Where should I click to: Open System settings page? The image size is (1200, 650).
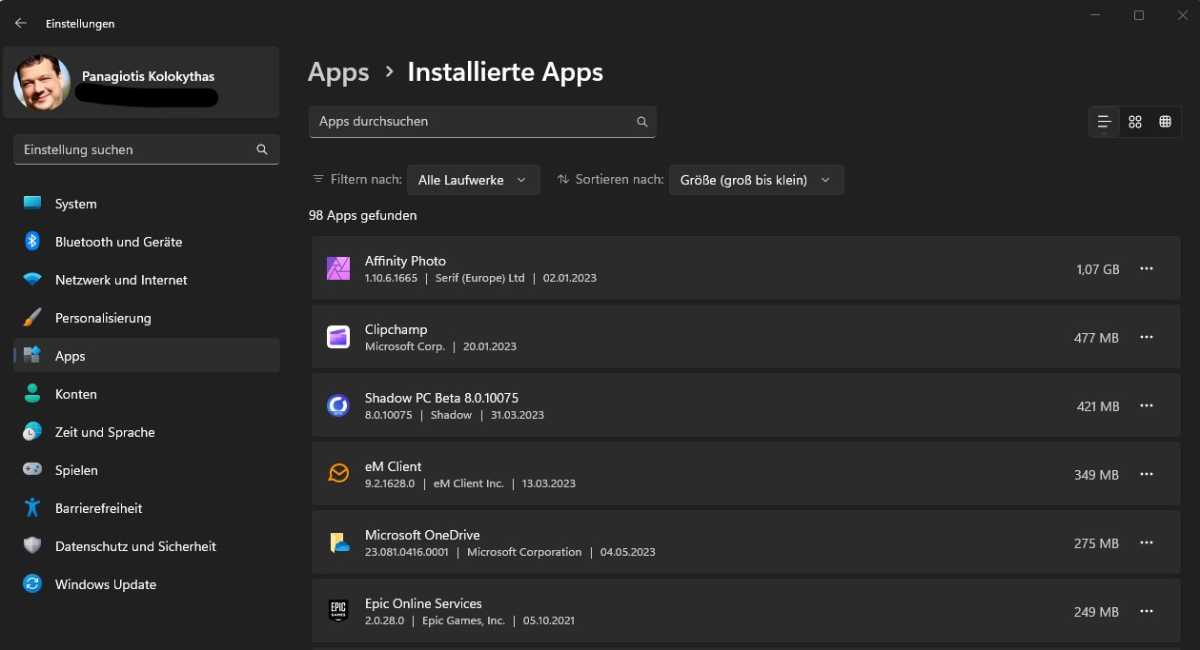pos(146,203)
